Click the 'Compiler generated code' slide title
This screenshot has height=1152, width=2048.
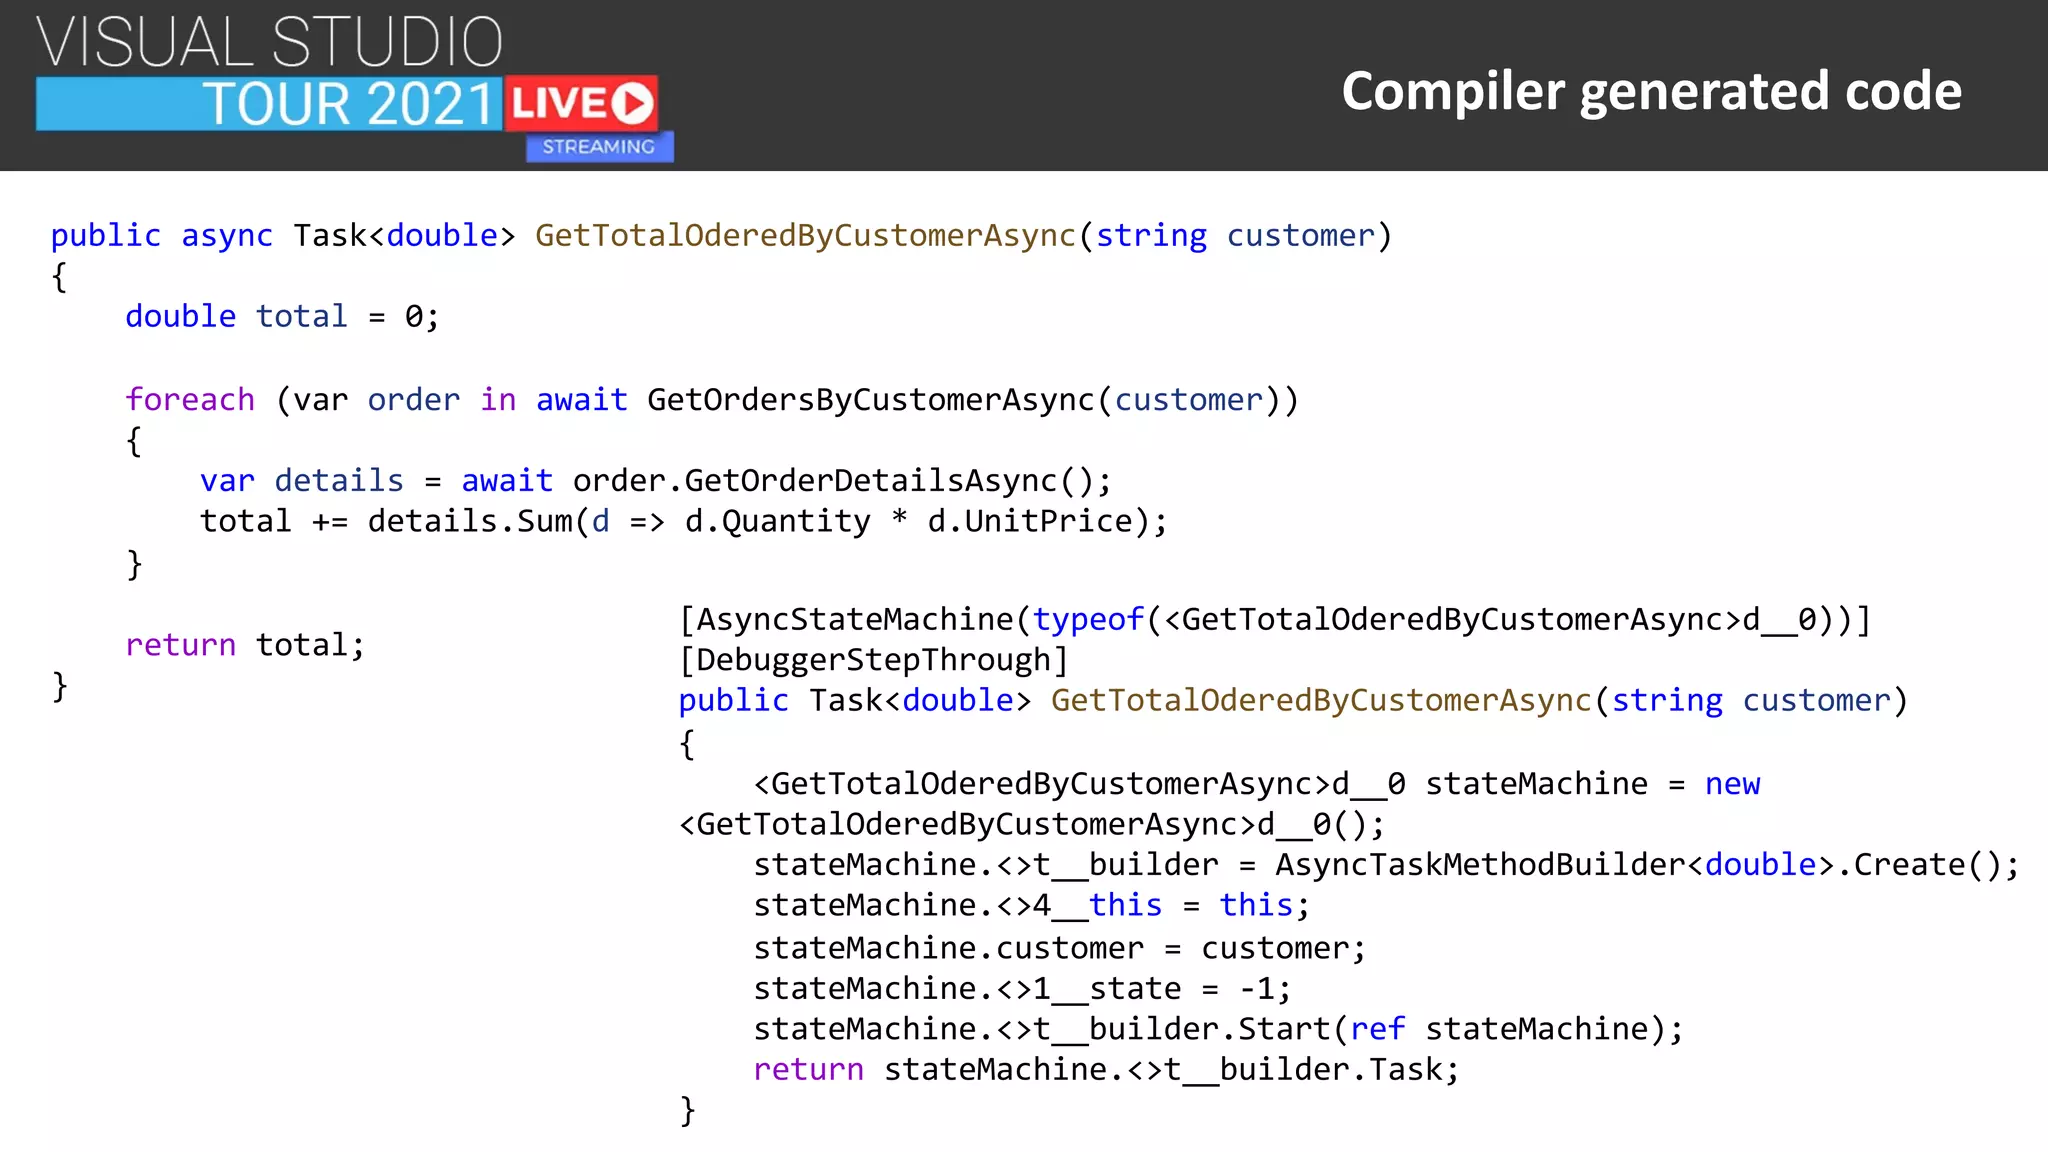(x=1651, y=92)
